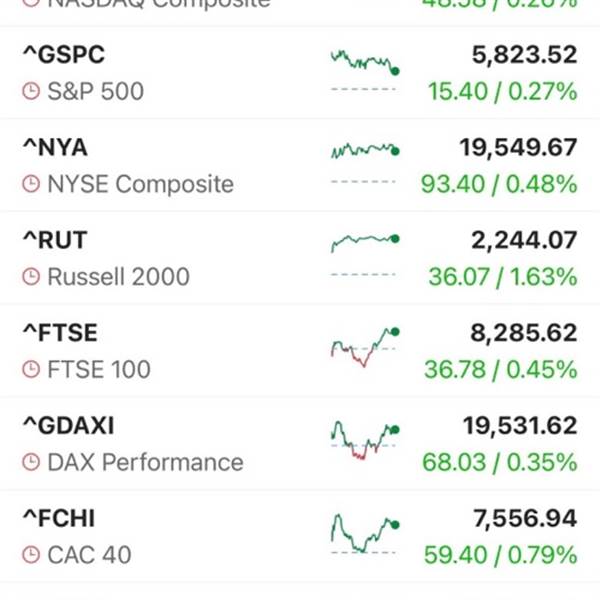Tap the clock icon beside FTSE 100
This screenshot has width=600, height=600.
31,370
